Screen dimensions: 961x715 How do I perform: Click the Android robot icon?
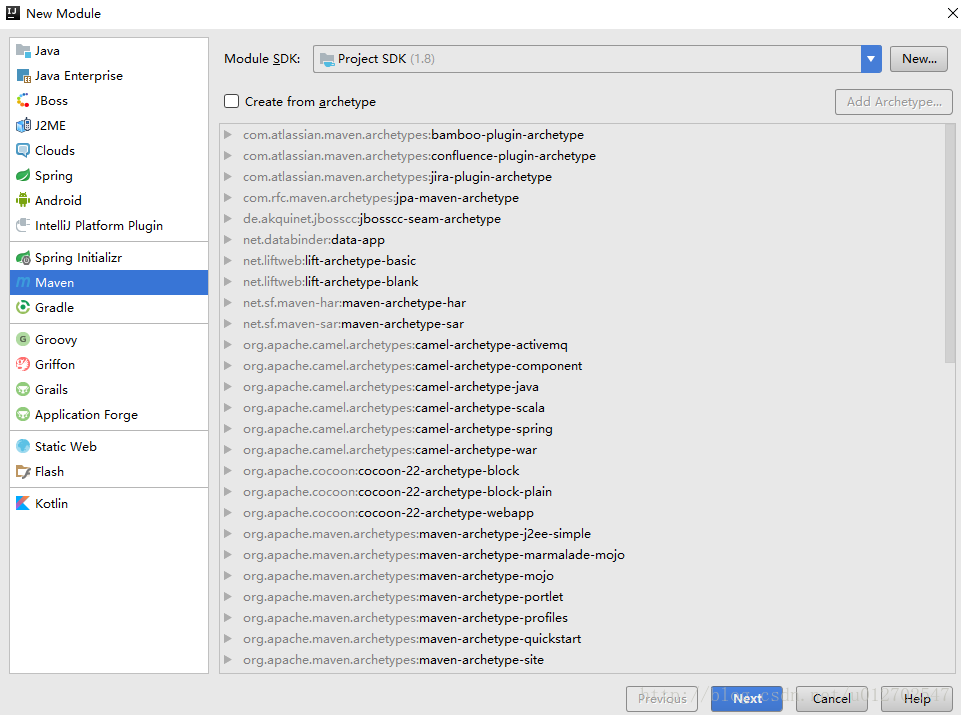pos(23,201)
